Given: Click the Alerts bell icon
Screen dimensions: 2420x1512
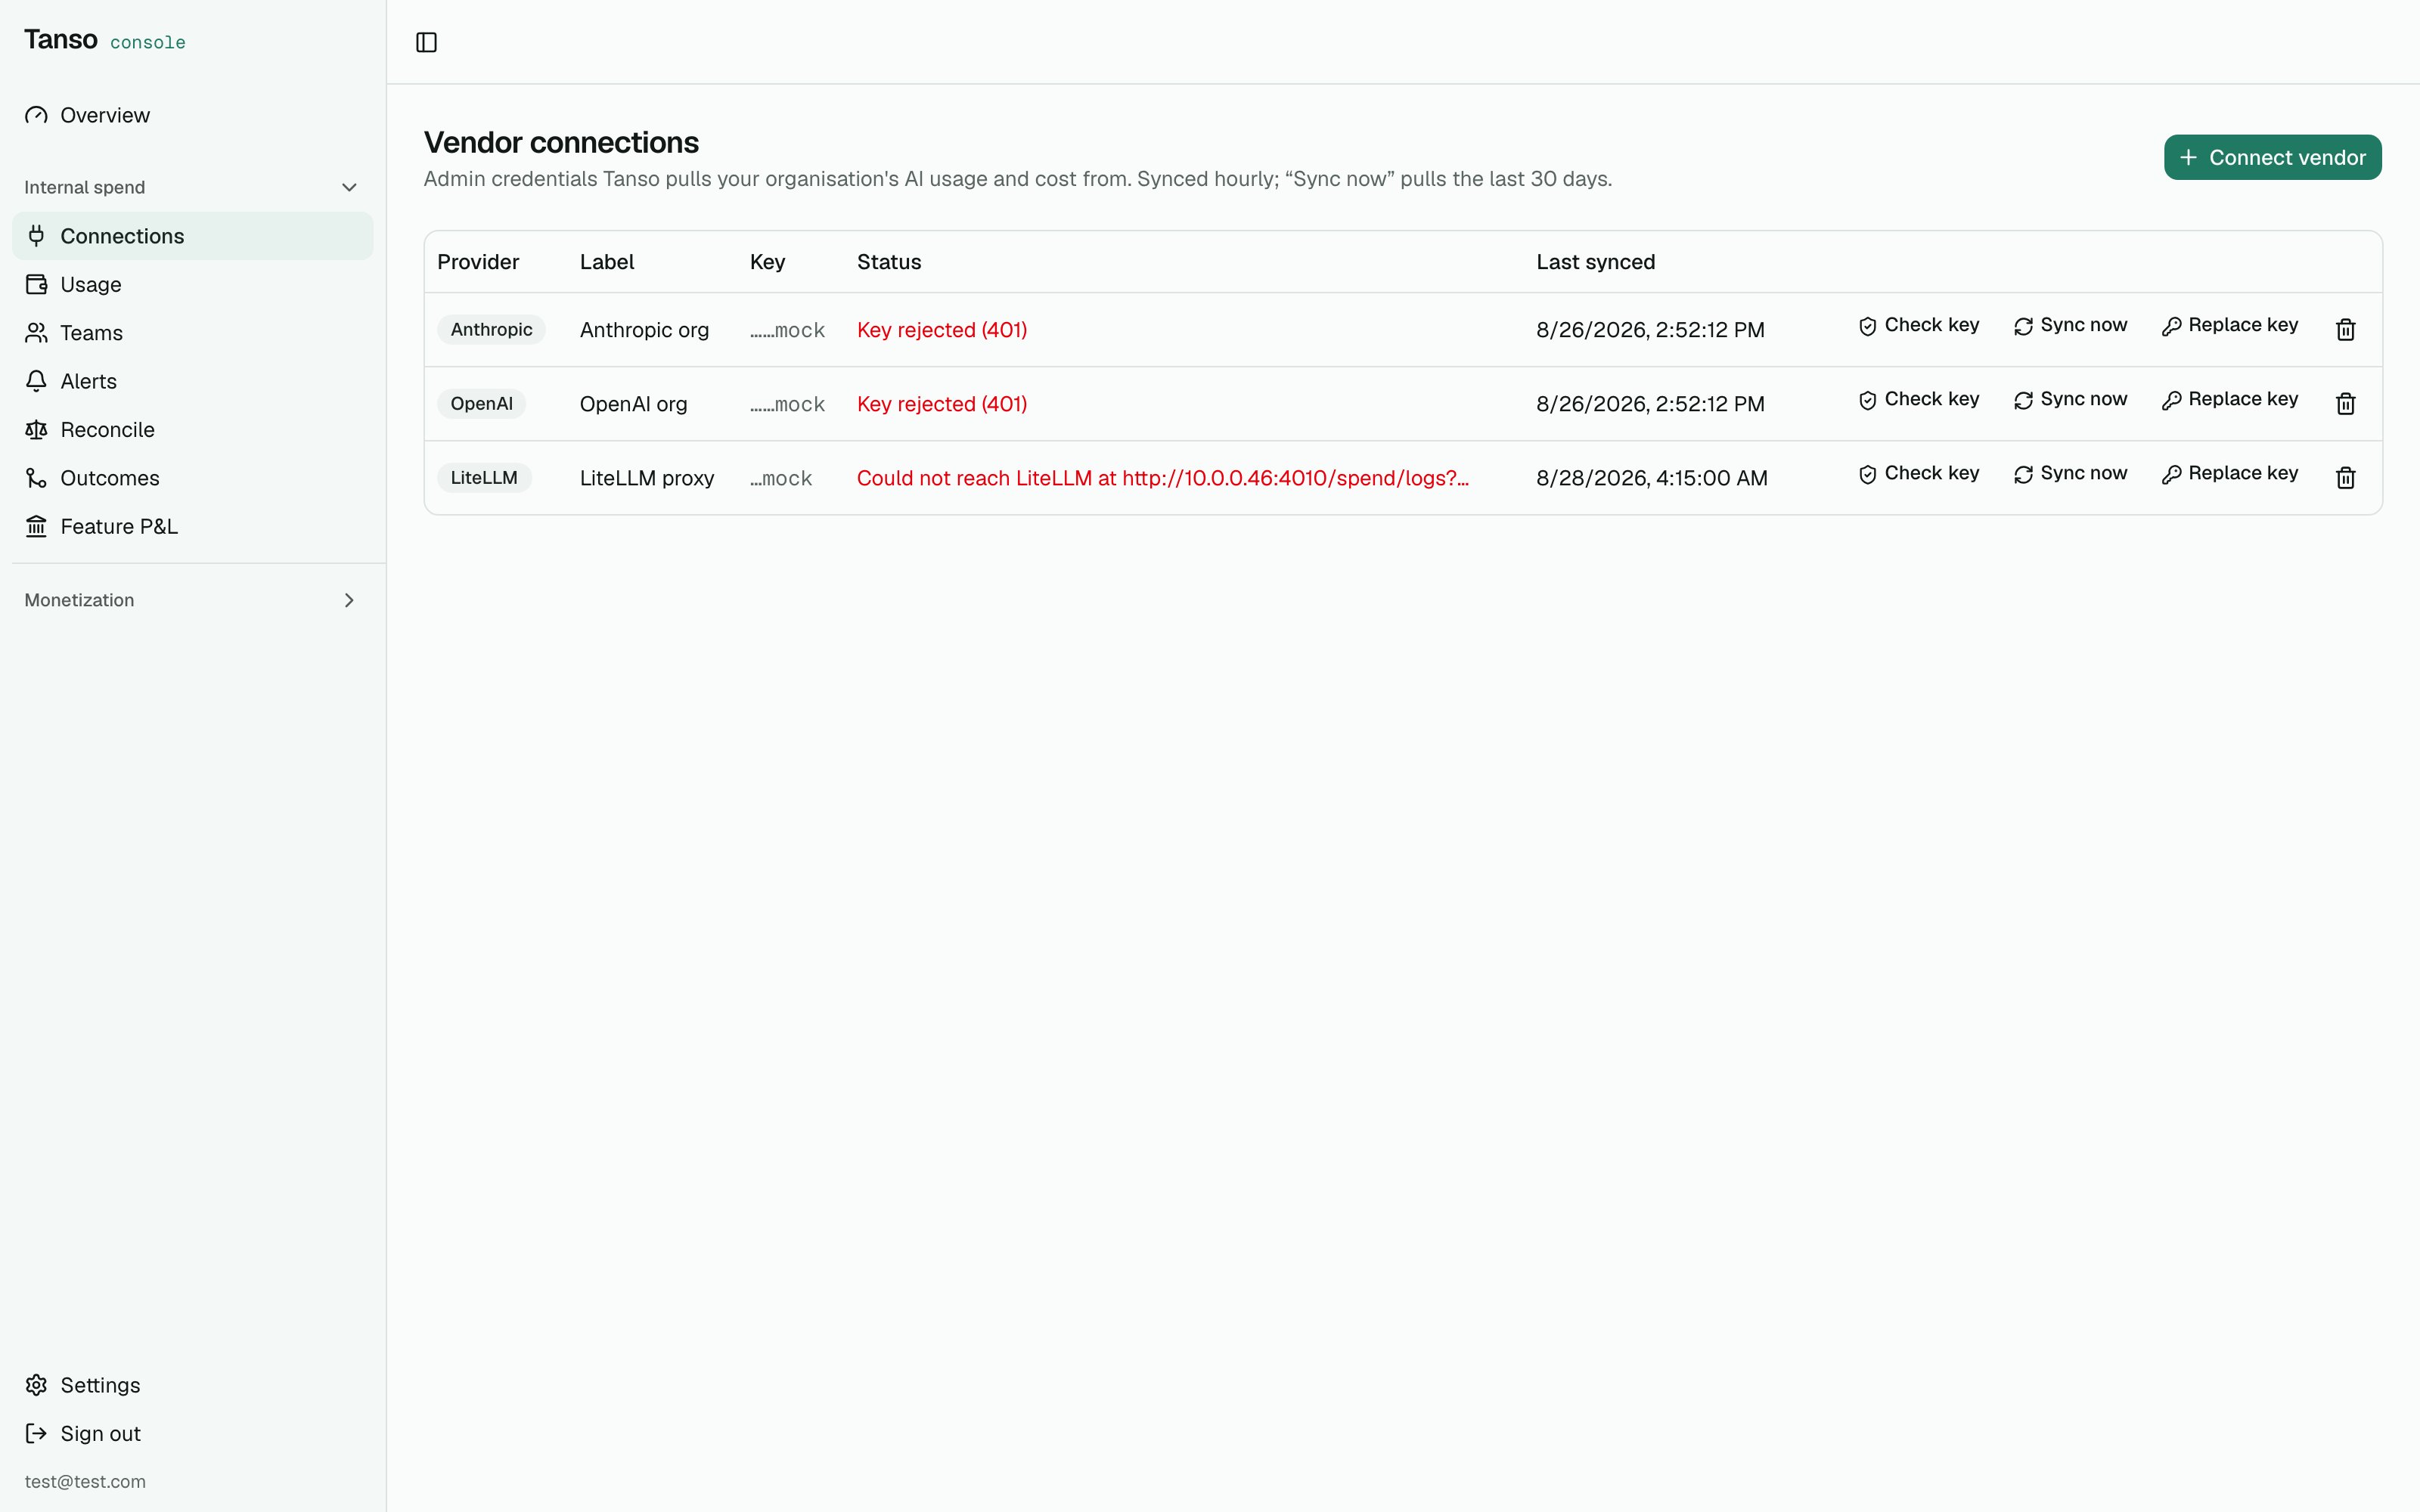Looking at the screenshot, I should click(36, 381).
